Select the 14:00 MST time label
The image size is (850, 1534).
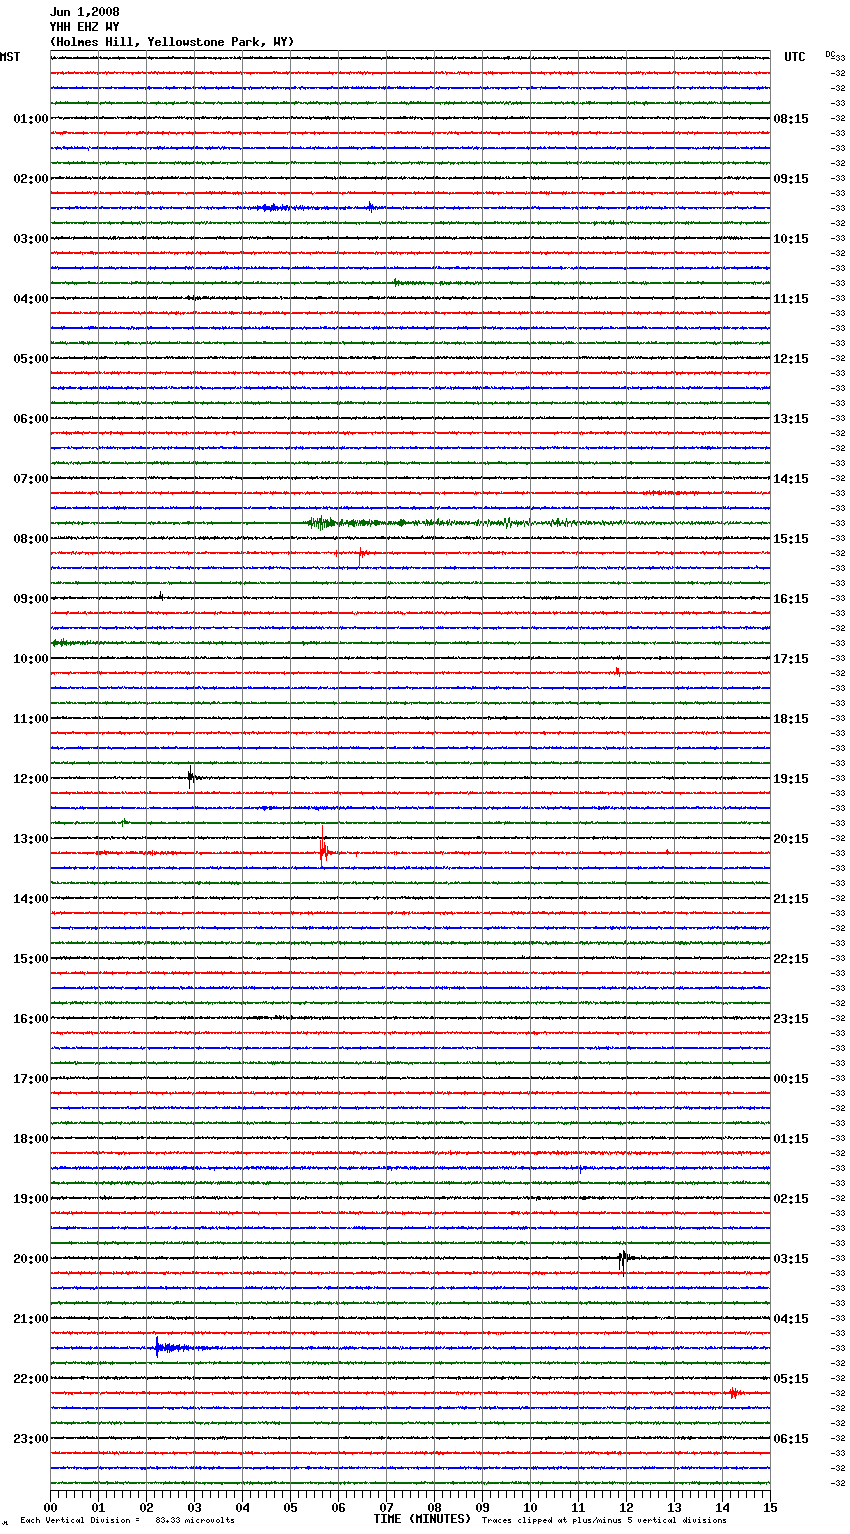click(31, 899)
